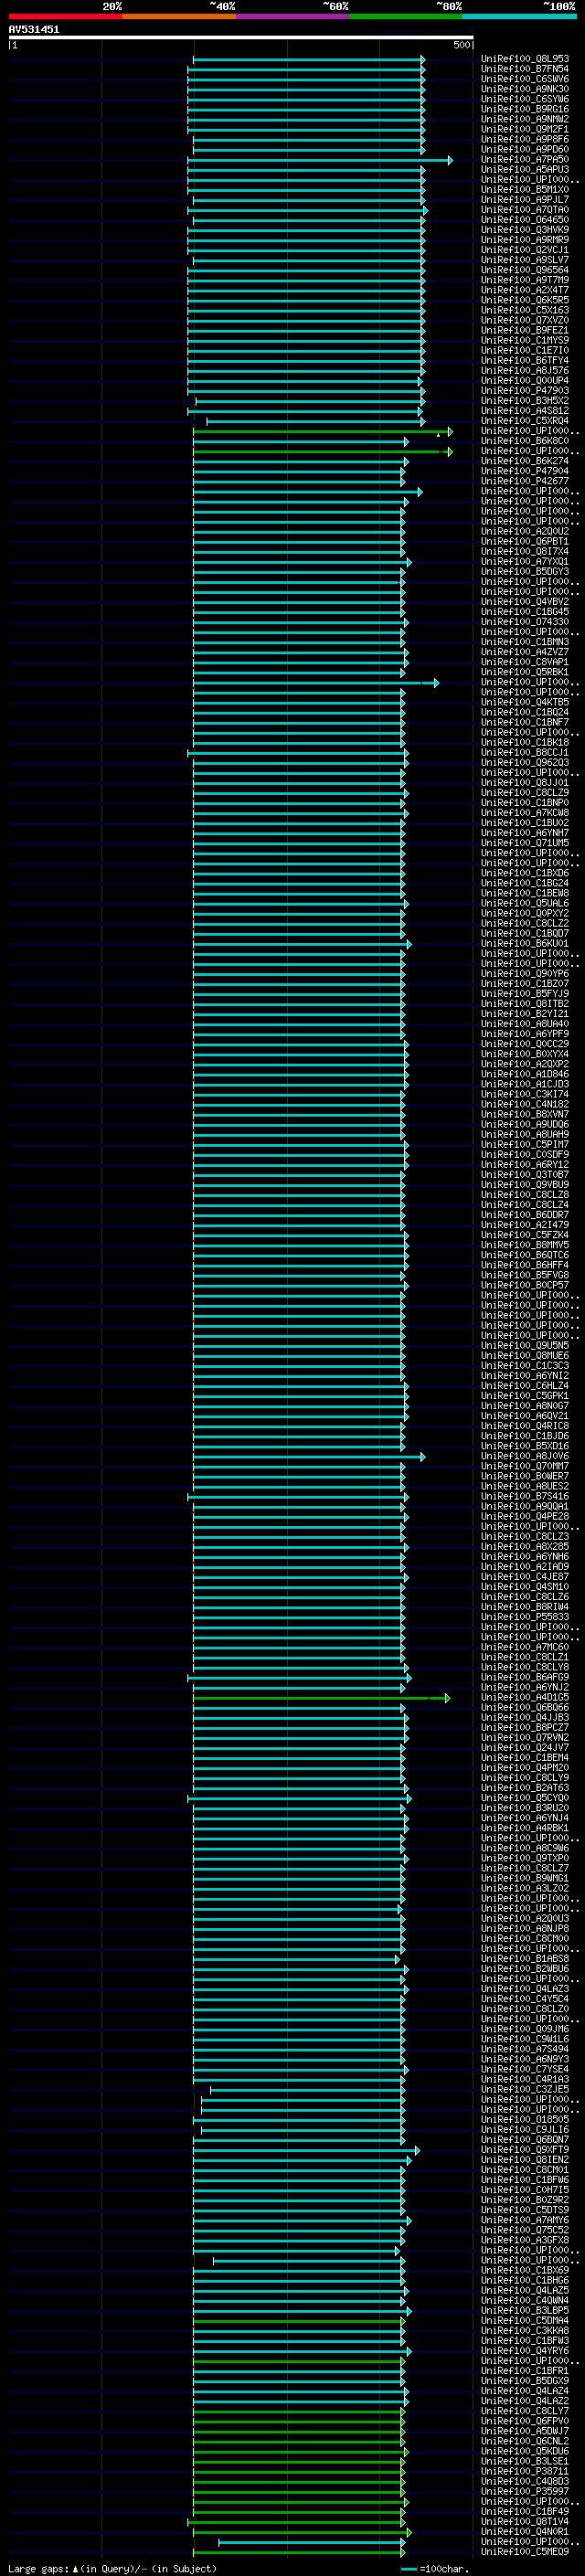This screenshot has width=585, height=2576.
Task: Select hit label UniRef100_C8CLZ9
Action: [525, 793]
